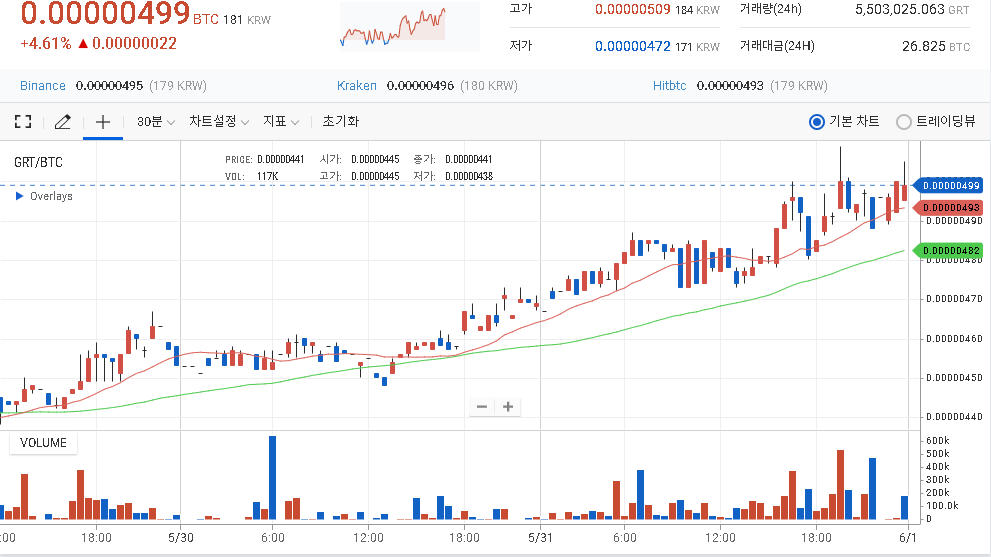Select the 트레이딩뷰 radio button

point(904,122)
